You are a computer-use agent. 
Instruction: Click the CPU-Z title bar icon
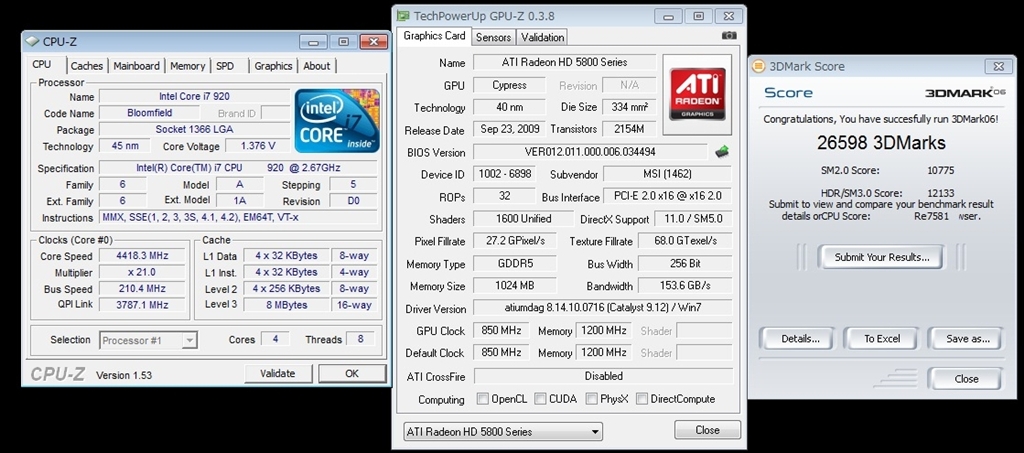click(x=31, y=42)
